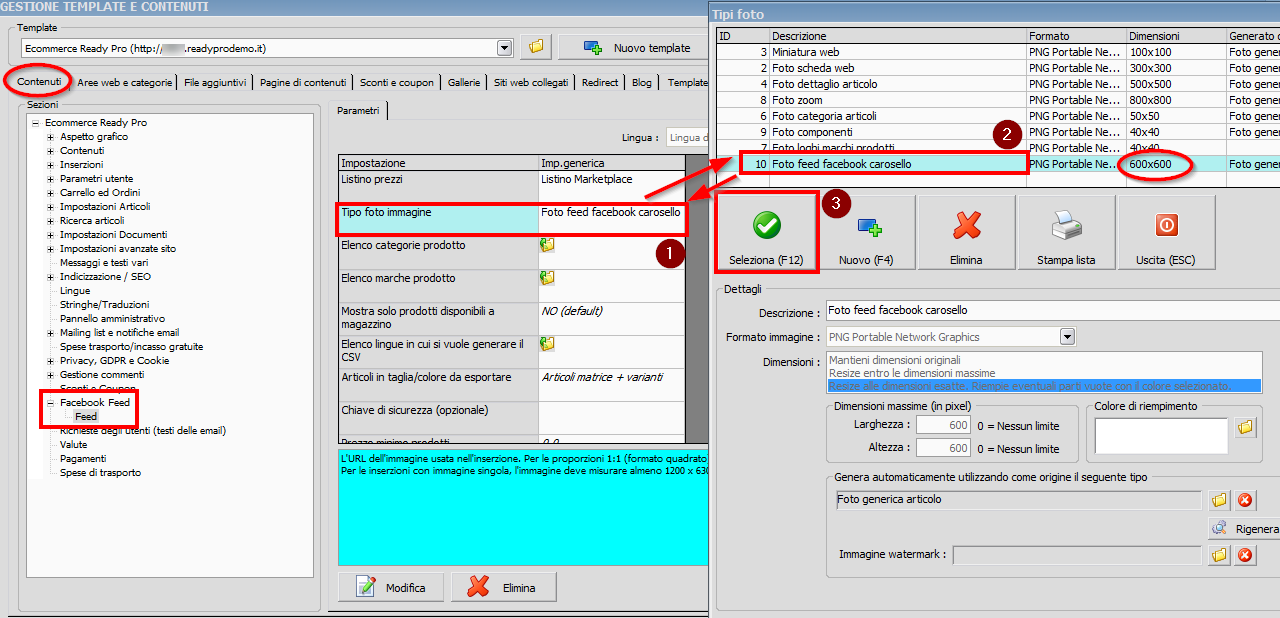
Task: Select the Spese di trasporto tree item
Action: pyautogui.click(x=100, y=473)
